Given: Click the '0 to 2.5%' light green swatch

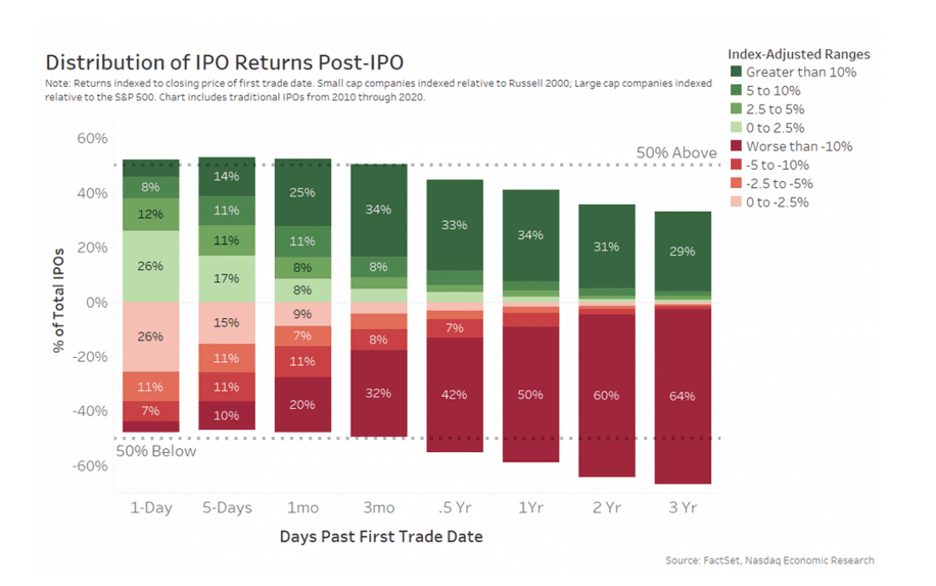Looking at the screenshot, I should pos(736,127).
